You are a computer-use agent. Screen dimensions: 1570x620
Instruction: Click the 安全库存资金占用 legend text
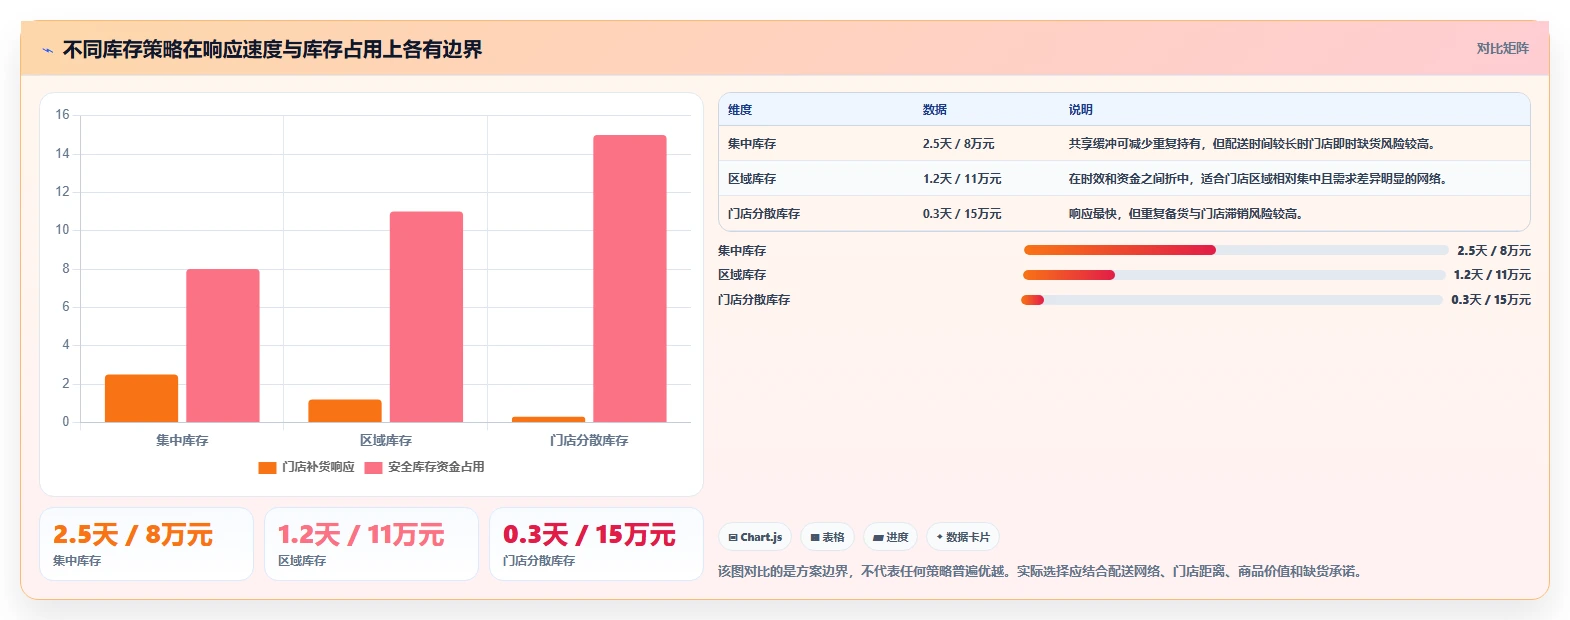tap(436, 467)
